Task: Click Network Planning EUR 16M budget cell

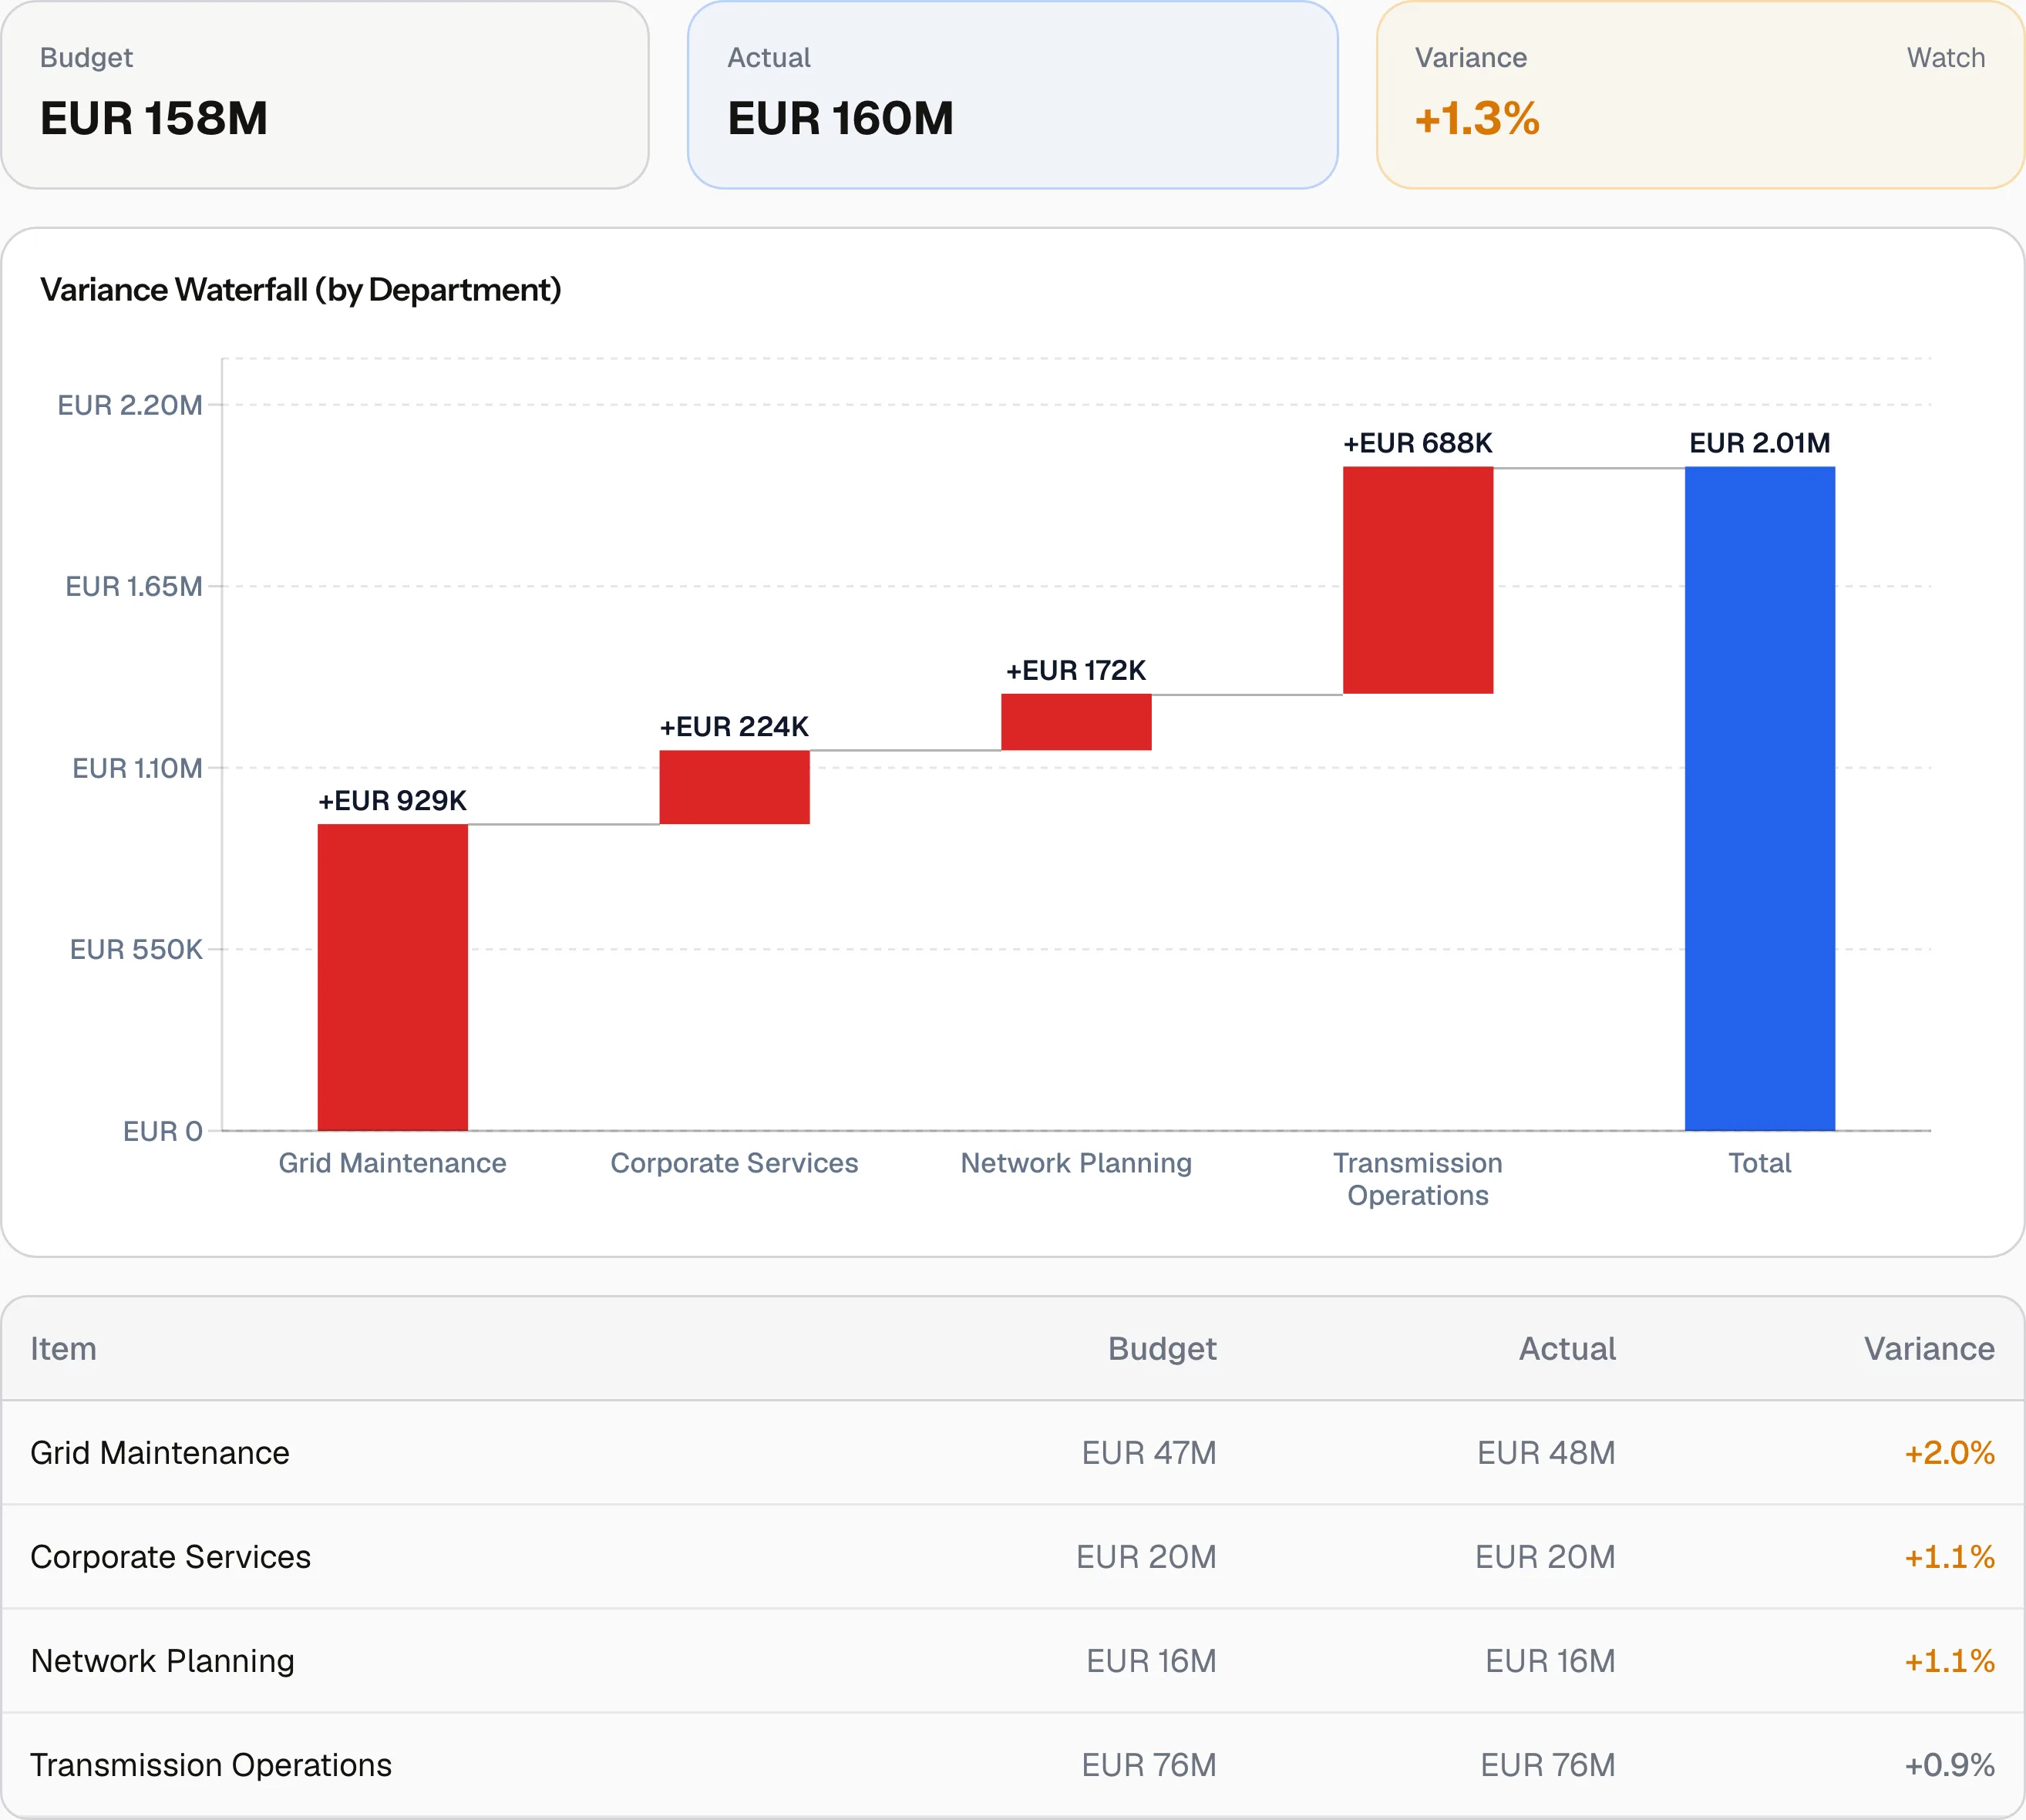Action: 1151,1661
